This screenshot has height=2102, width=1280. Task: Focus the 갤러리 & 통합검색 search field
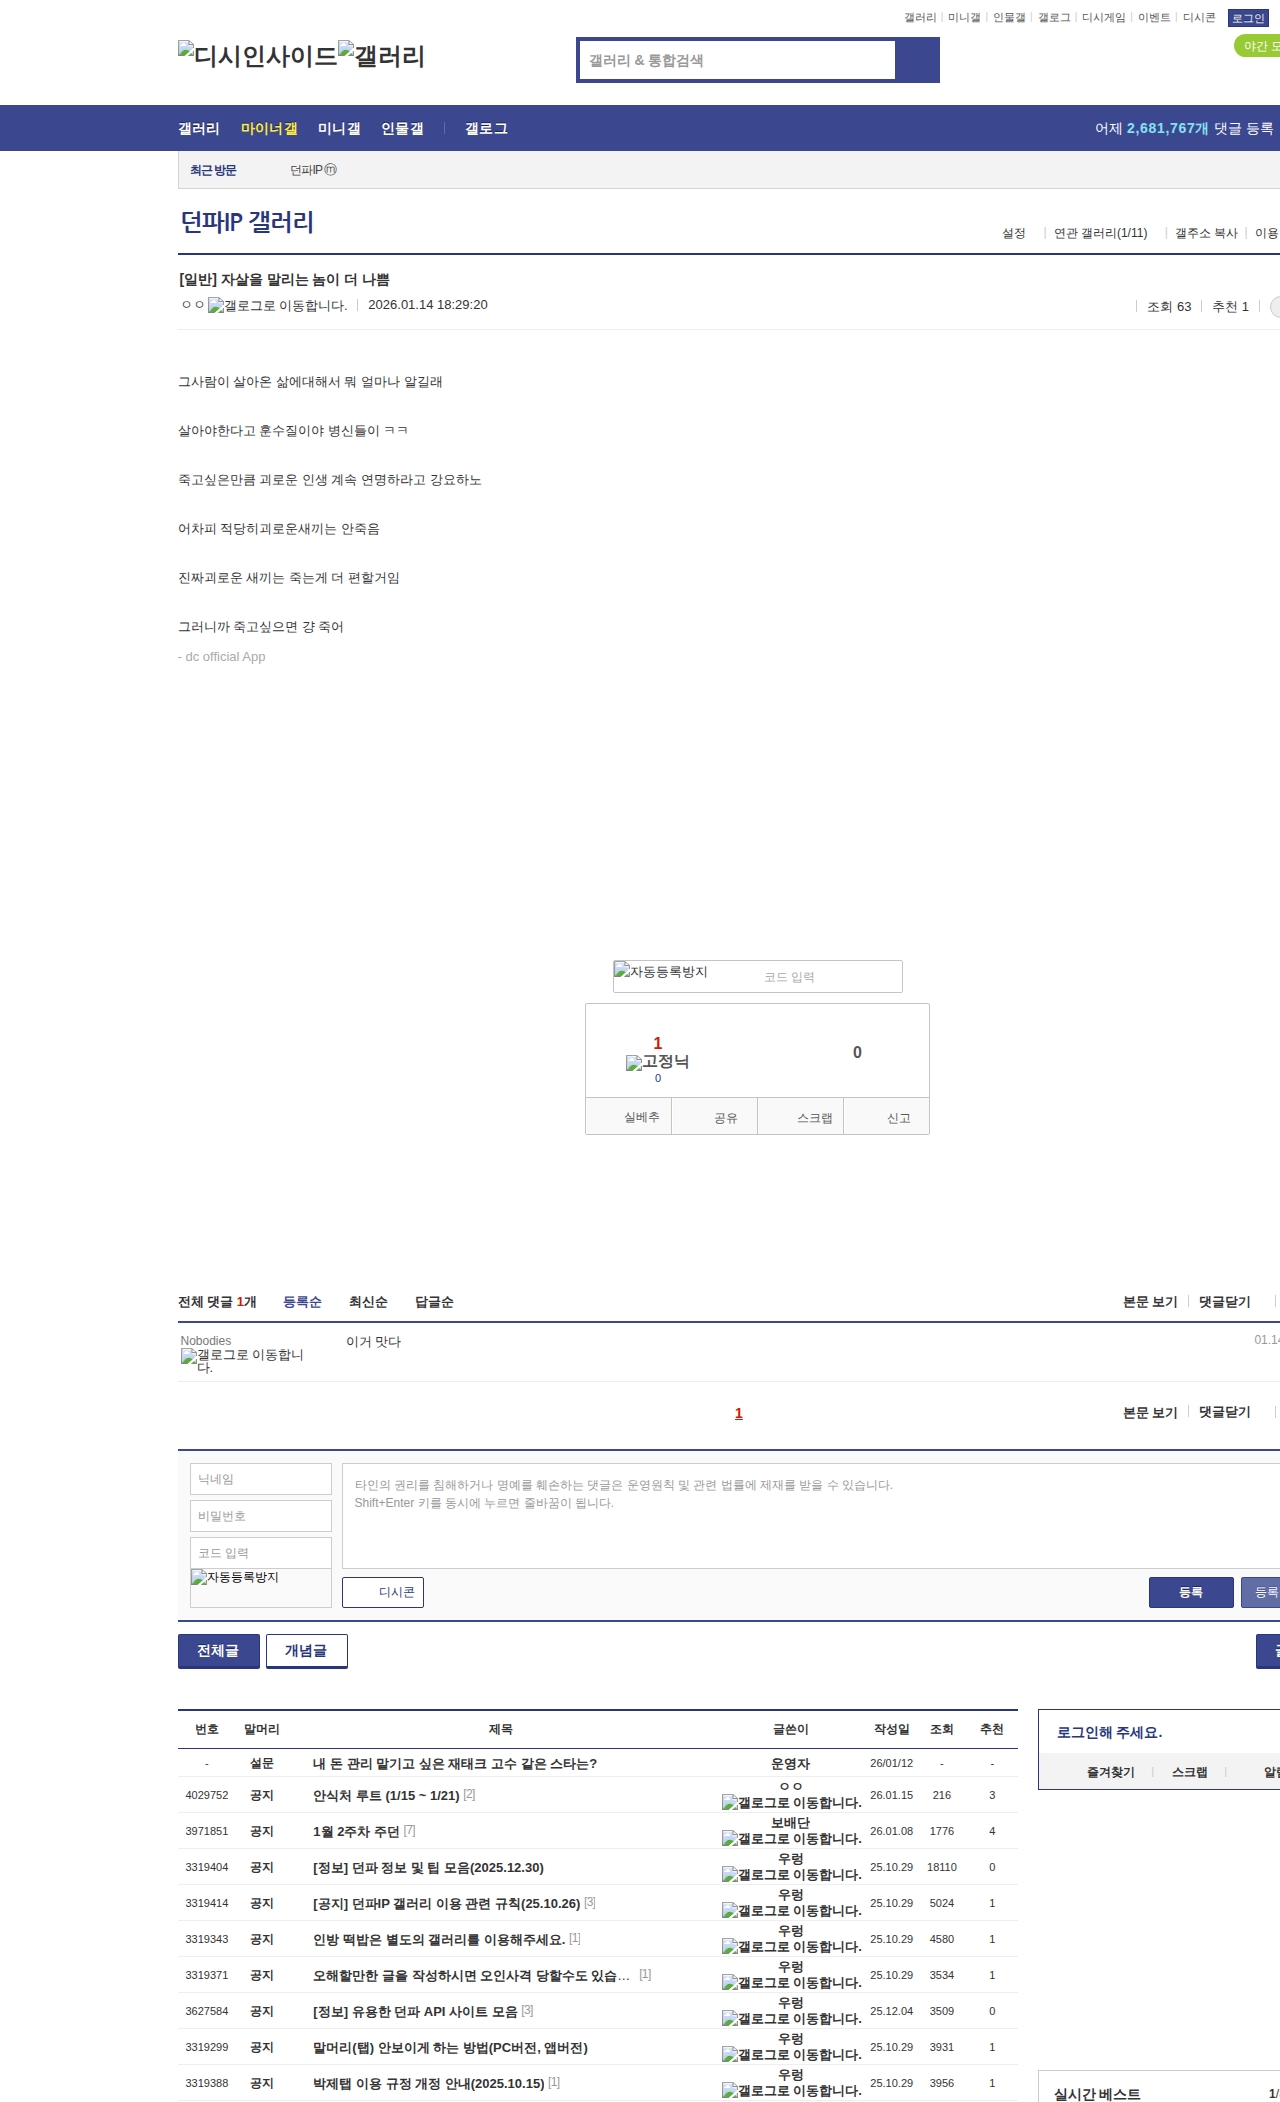tap(738, 60)
